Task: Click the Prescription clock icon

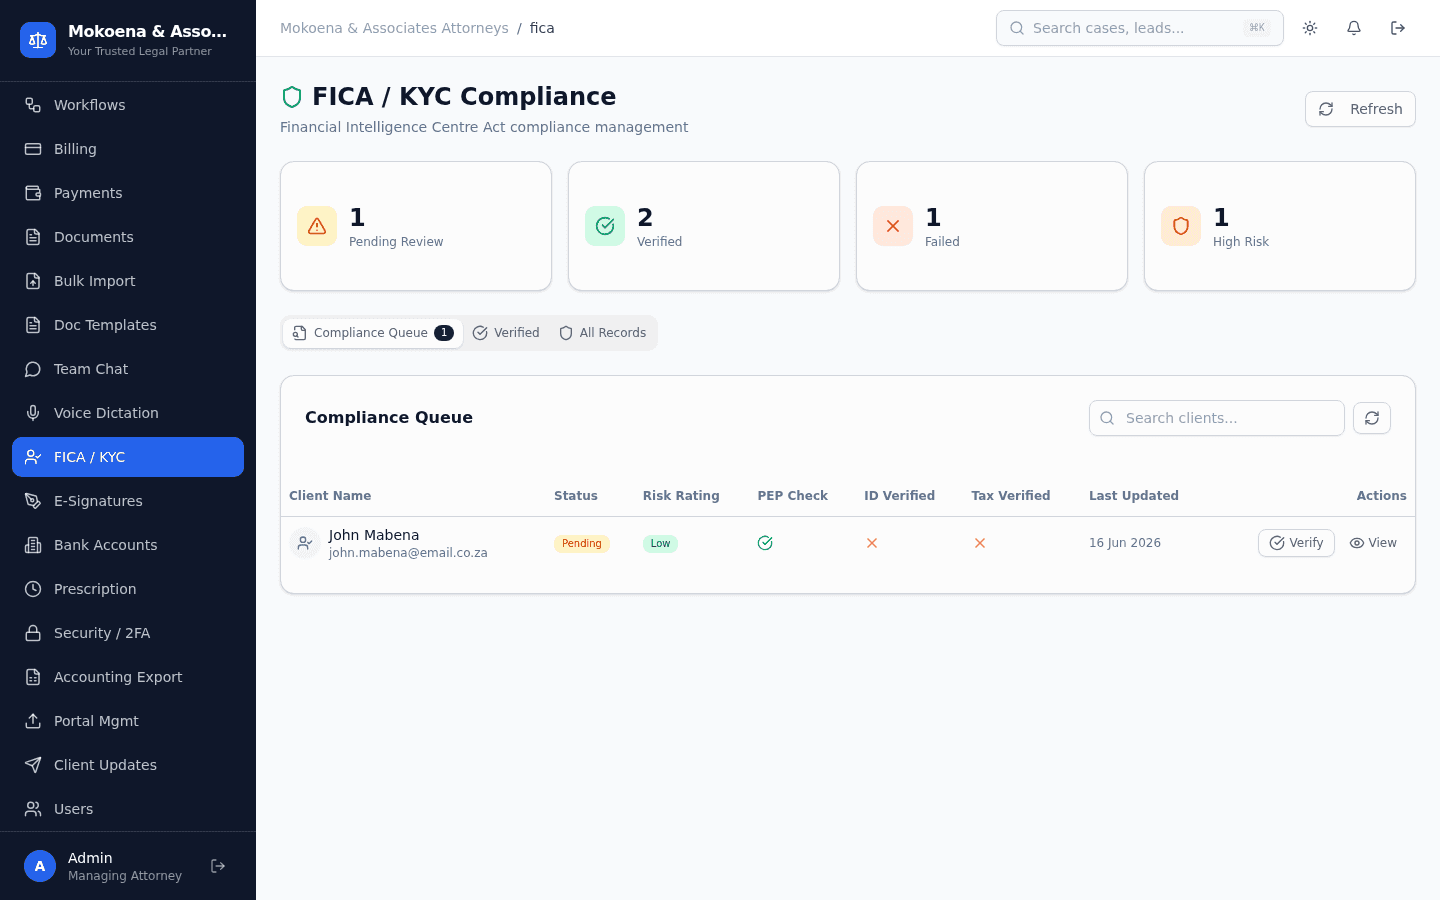Action: pos(33,589)
